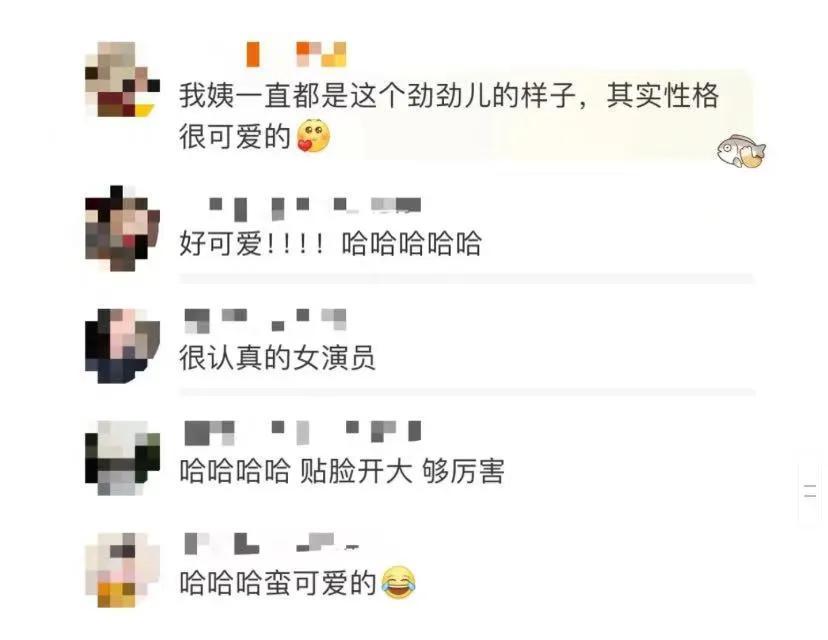Open avatar beside the 我姨一直都是这个劲劲儿 comment

123,79
